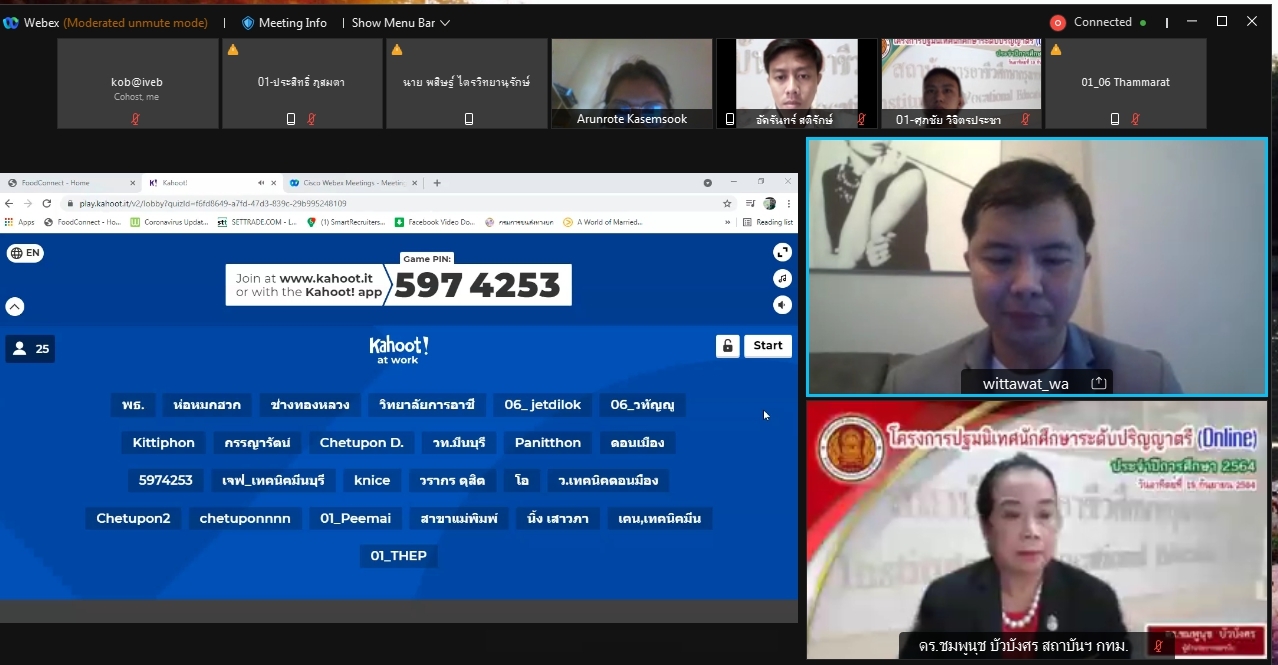Bookmark this page with the star icon
Viewport: 1278px width, 665px height.
click(727, 203)
